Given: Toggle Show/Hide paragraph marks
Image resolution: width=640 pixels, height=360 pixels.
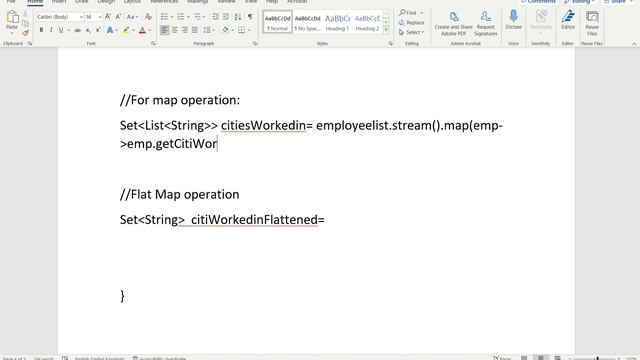Looking at the screenshot, I should [250, 17].
